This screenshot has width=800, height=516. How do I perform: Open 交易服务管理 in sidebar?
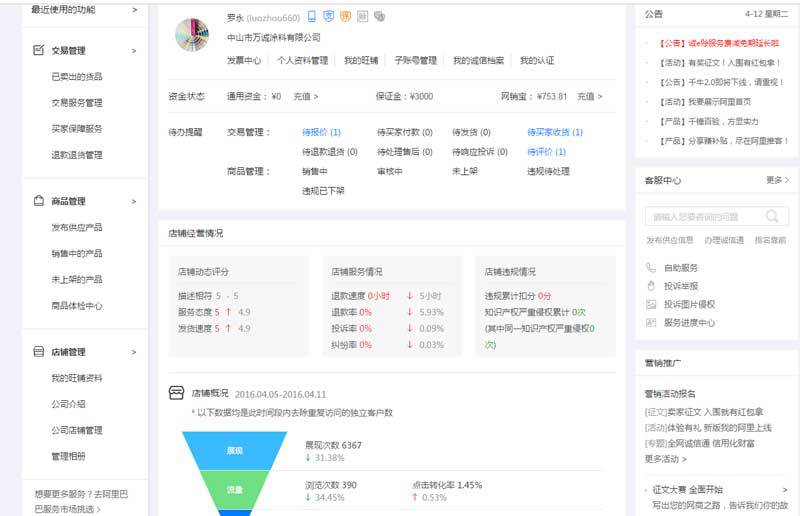click(x=77, y=103)
